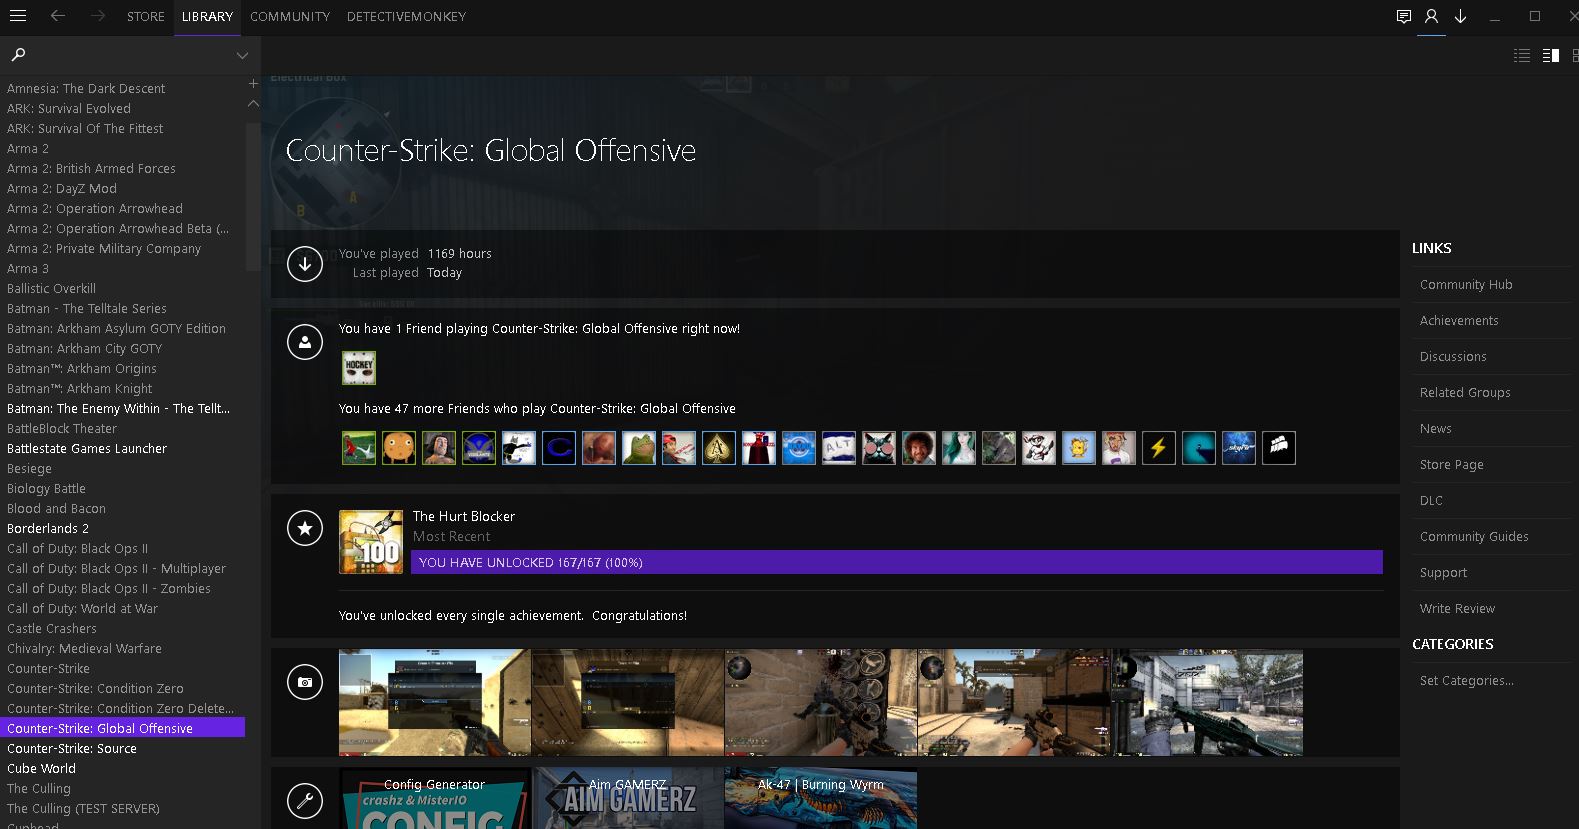
Task: Click the circled star achievements icon
Action: (305, 528)
